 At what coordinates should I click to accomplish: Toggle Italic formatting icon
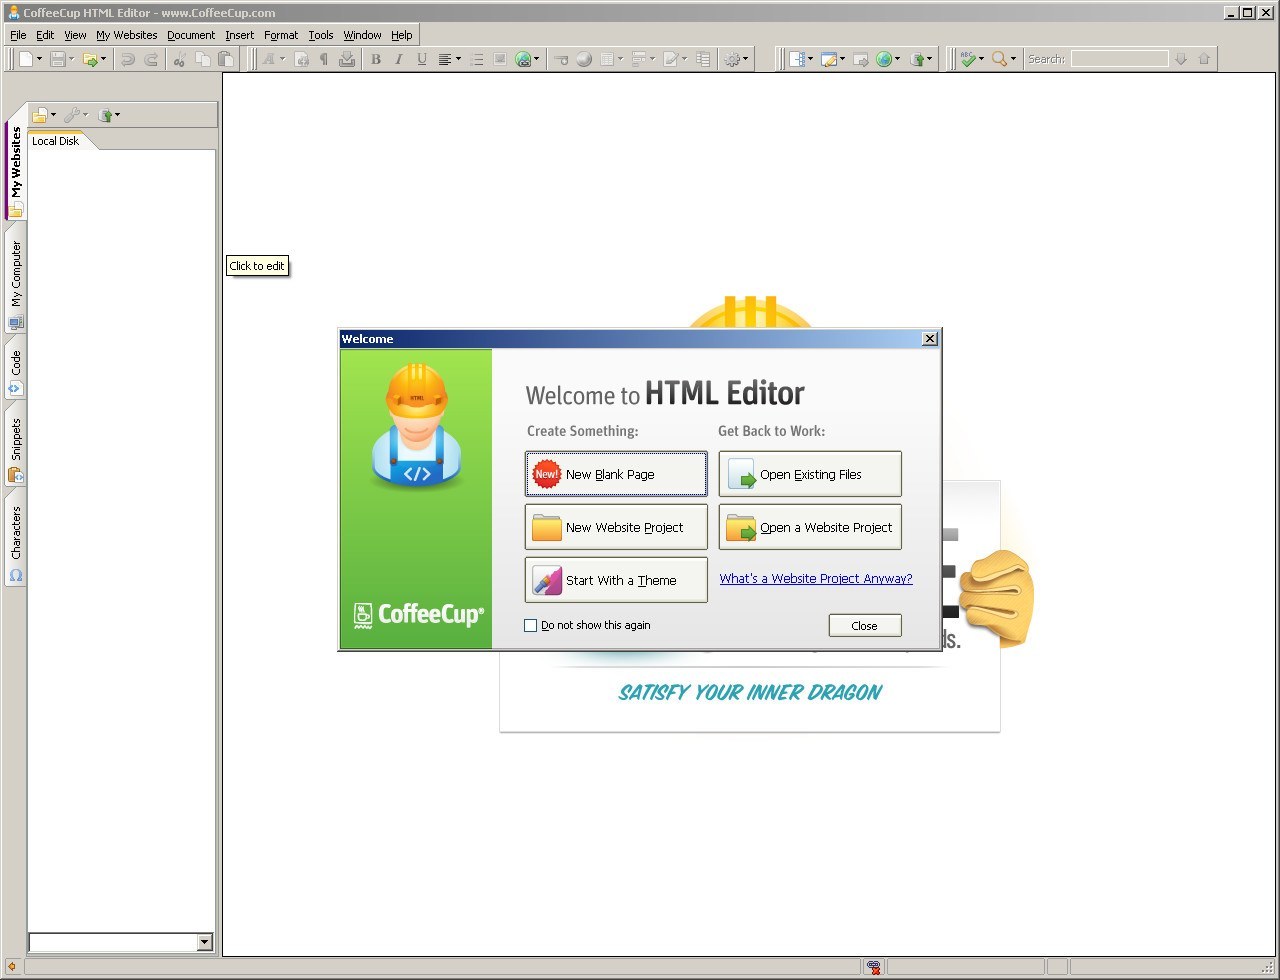[x=399, y=59]
